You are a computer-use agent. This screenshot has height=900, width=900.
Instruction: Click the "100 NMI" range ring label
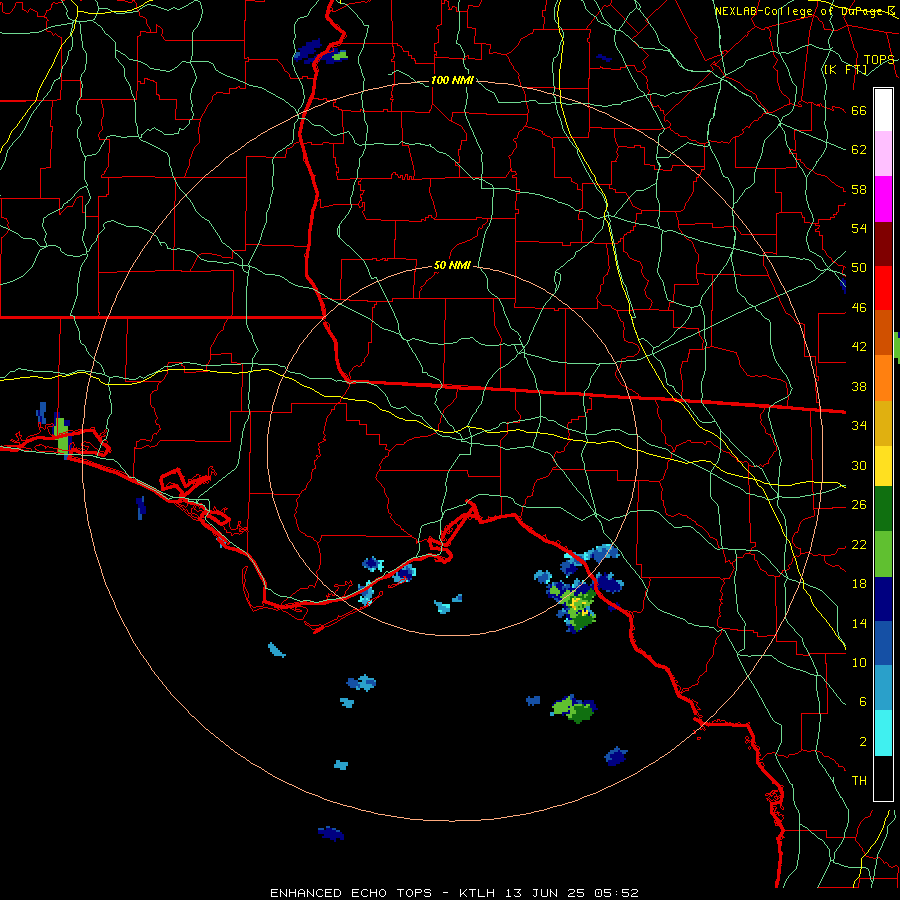point(452,80)
